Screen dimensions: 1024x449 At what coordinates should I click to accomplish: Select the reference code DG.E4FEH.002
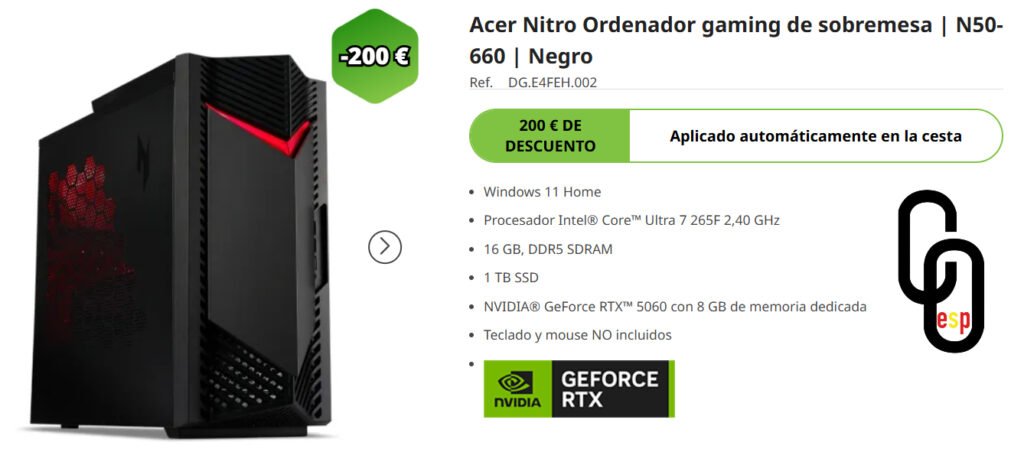552,83
